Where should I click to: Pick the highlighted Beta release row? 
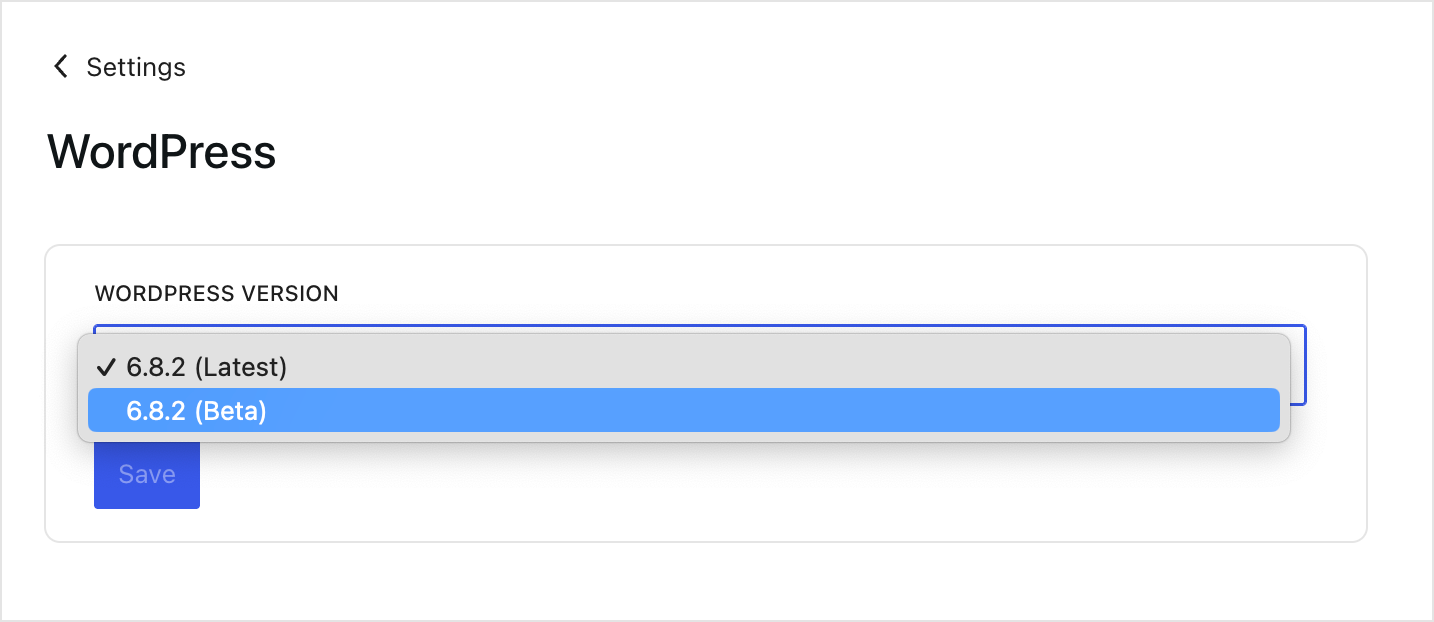(x=195, y=410)
